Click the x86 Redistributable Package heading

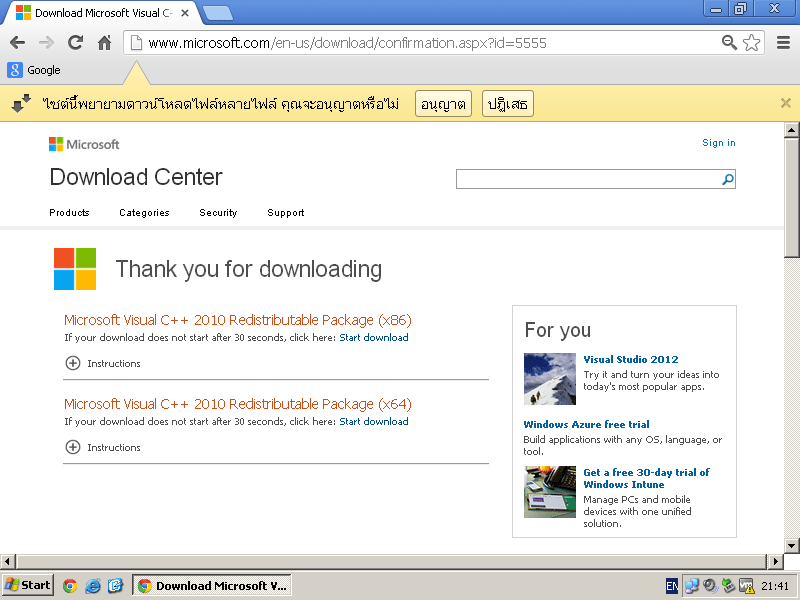[238, 320]
